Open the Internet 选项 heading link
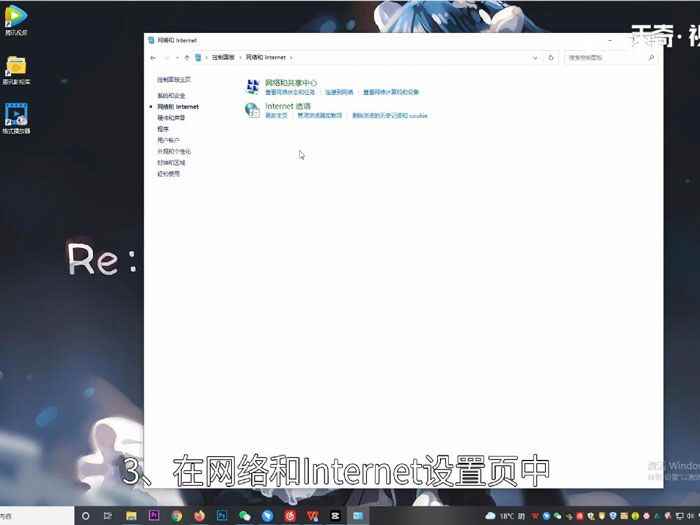Image resolution: width=700 pixels, height=525 pixels. click(x=288, y=106)
